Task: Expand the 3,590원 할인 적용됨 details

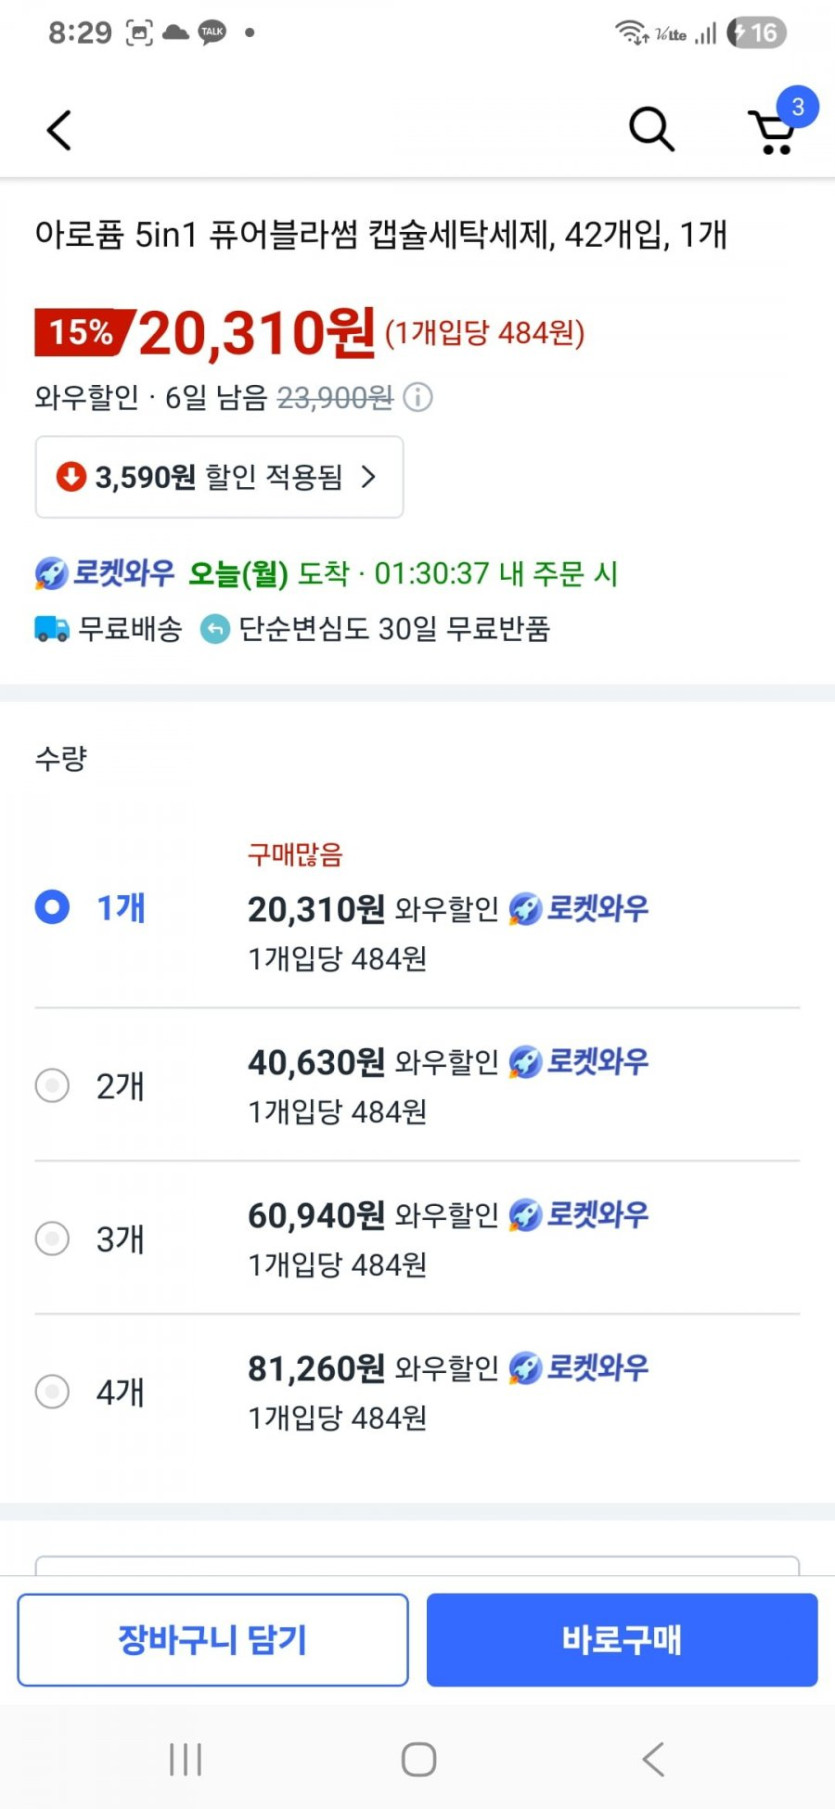Action: [219, 477]
